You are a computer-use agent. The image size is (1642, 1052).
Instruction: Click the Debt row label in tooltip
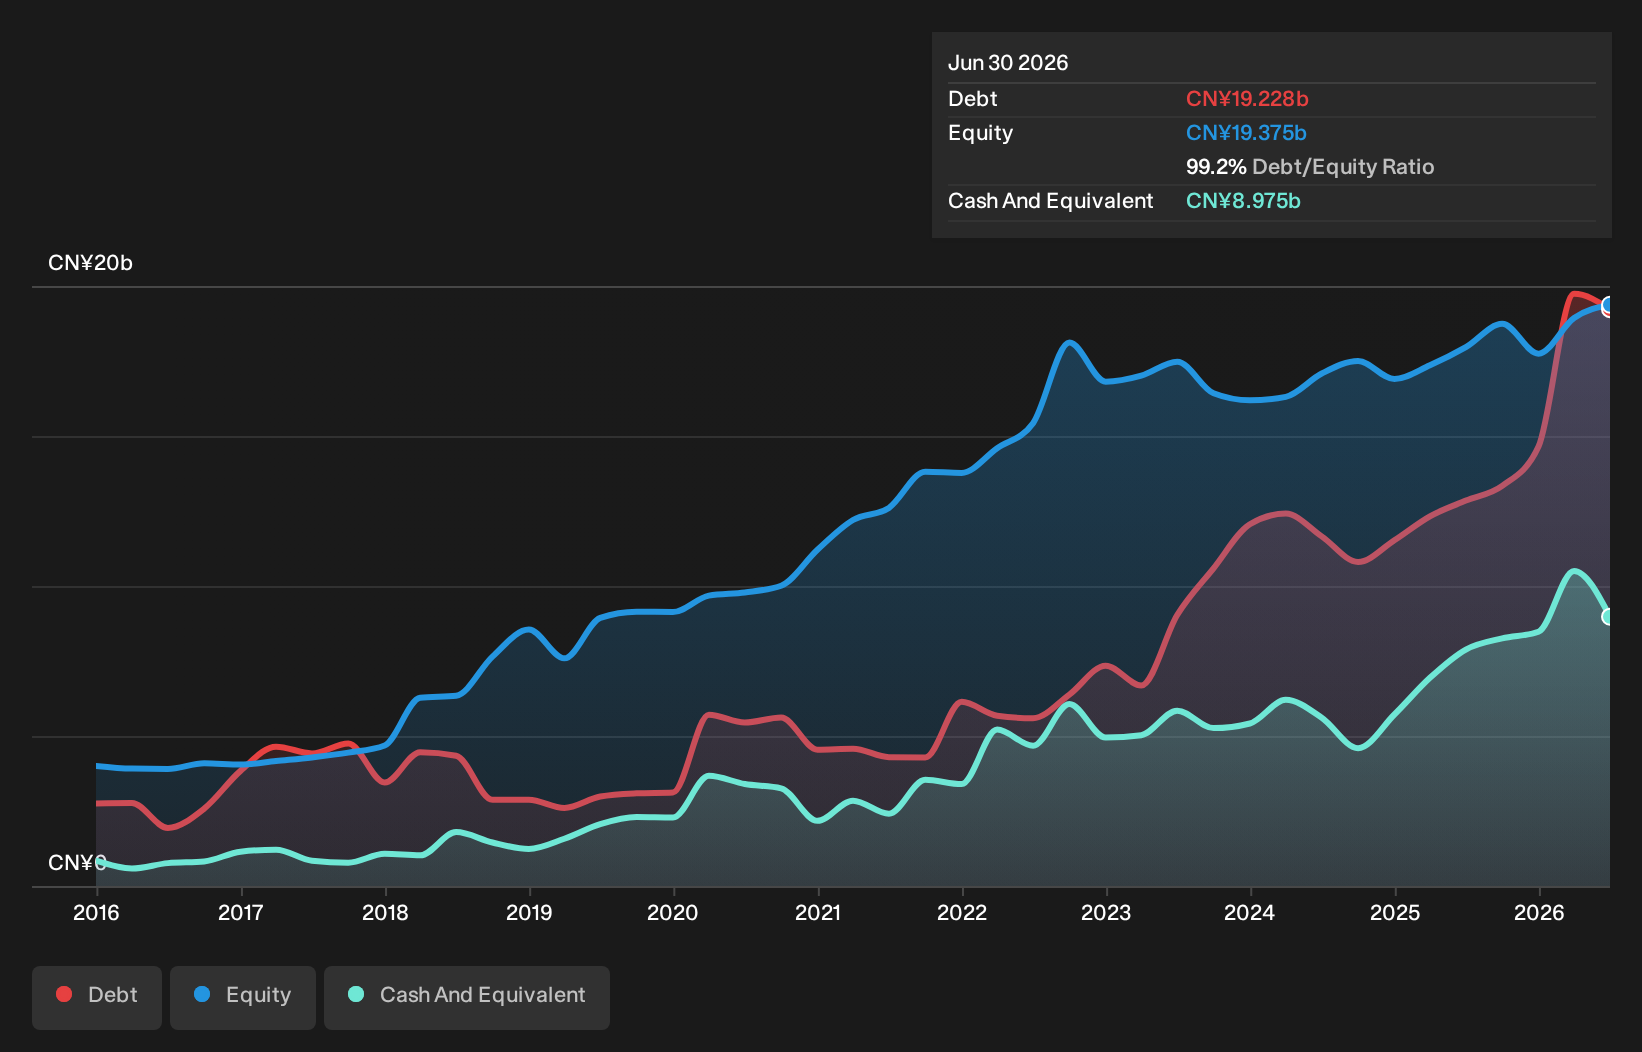coord(973,99)
